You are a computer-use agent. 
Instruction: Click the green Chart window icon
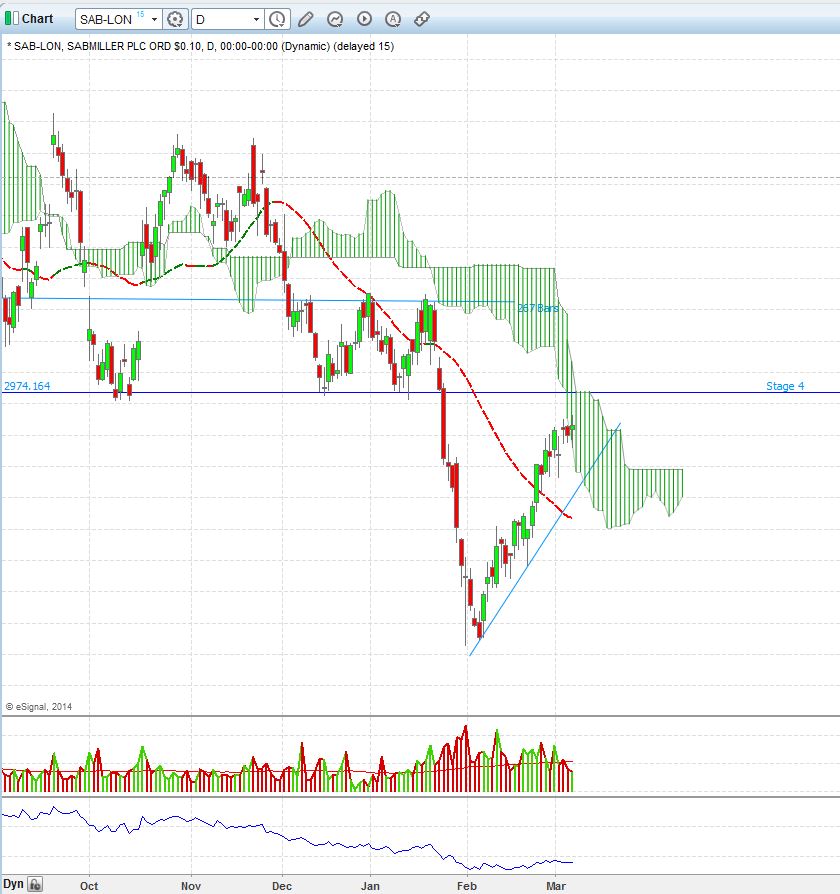[11, 19]
